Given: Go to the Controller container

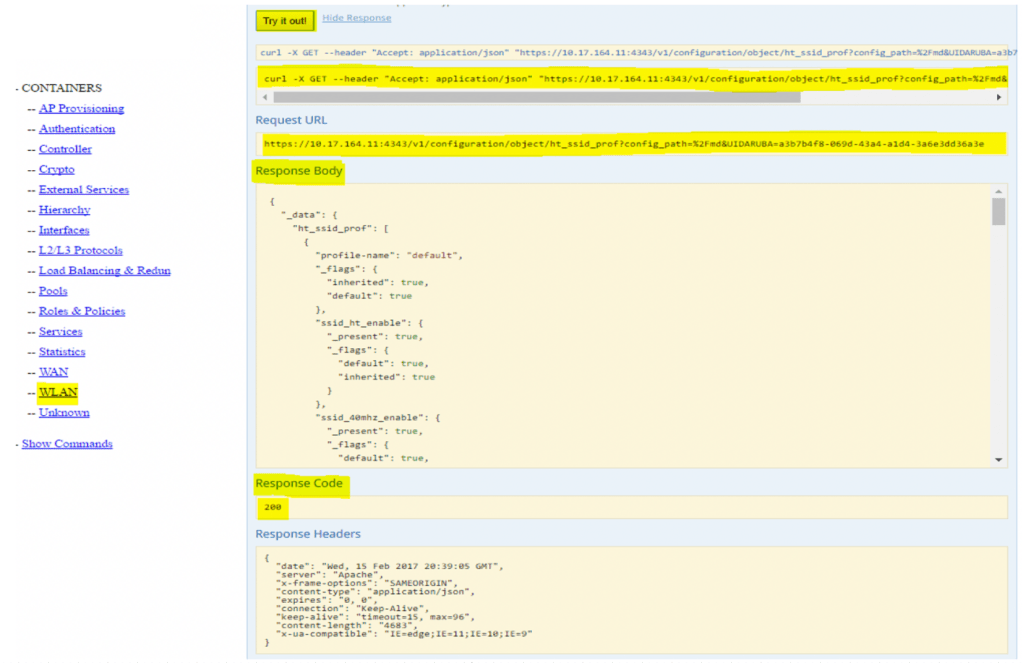Looking at the screenshot, I should point(65,149).
